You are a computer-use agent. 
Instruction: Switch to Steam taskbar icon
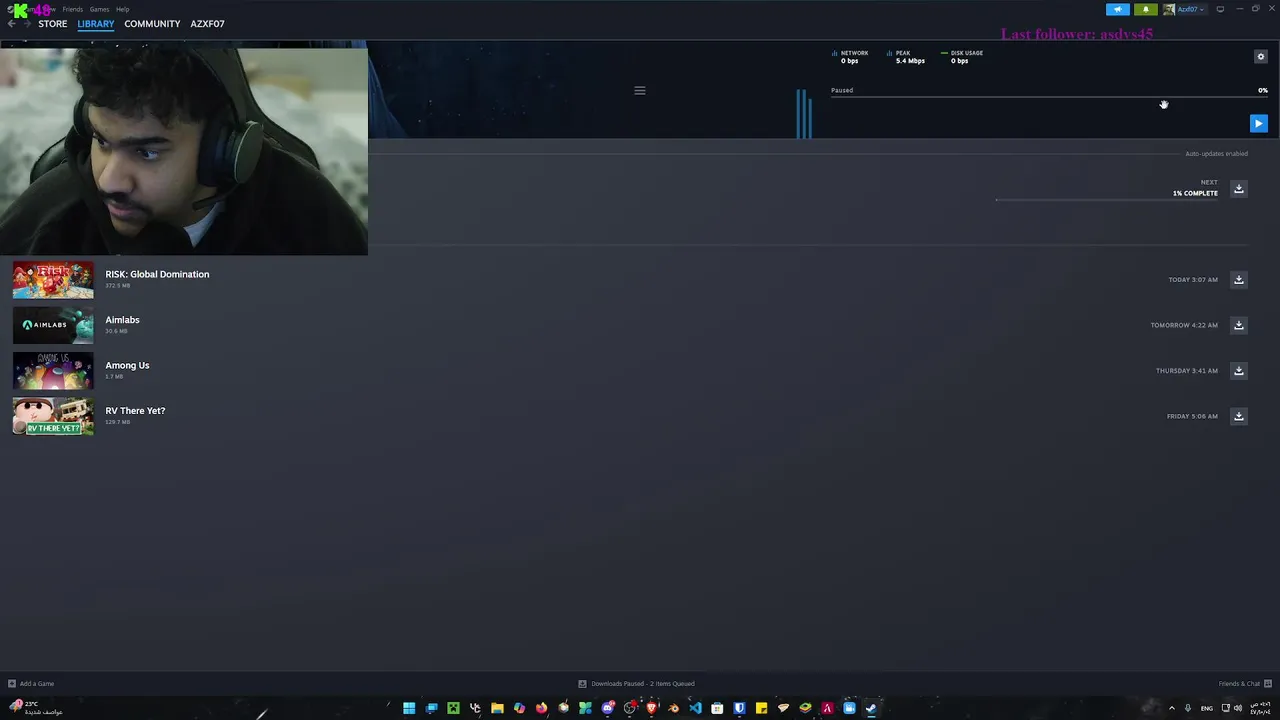(871, 708)
